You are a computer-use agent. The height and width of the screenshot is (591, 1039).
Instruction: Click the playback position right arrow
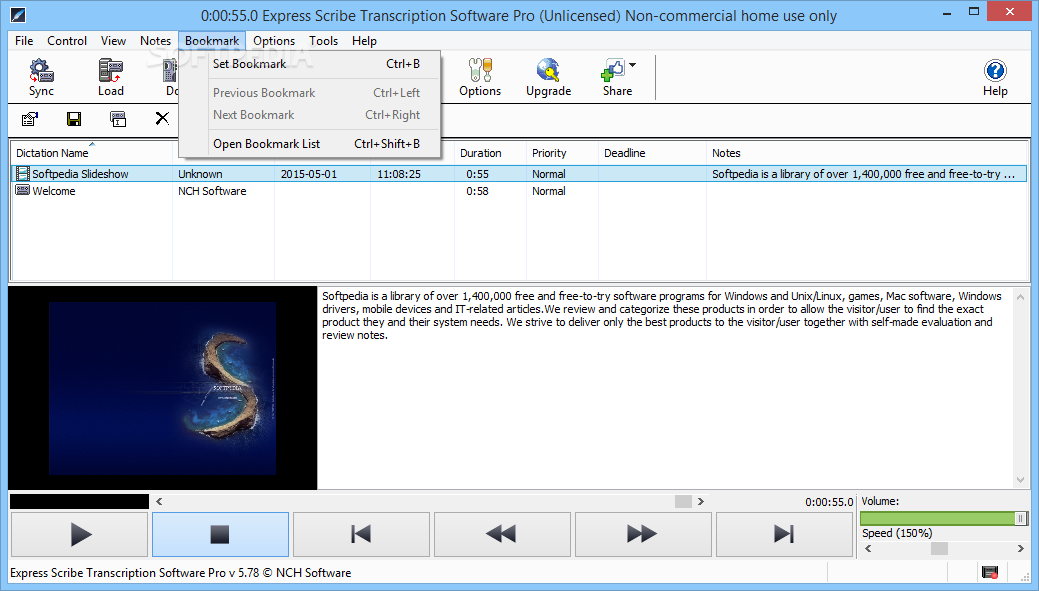(x=700, y=502)
